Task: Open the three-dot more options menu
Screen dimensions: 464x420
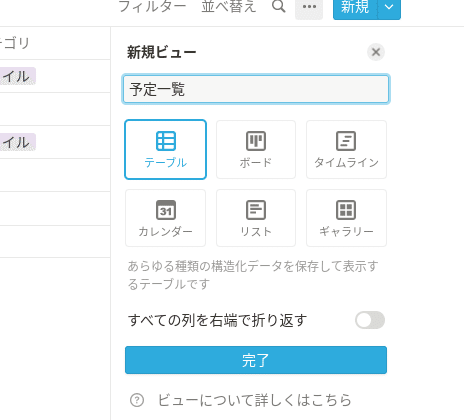Action: click(309, 7)
